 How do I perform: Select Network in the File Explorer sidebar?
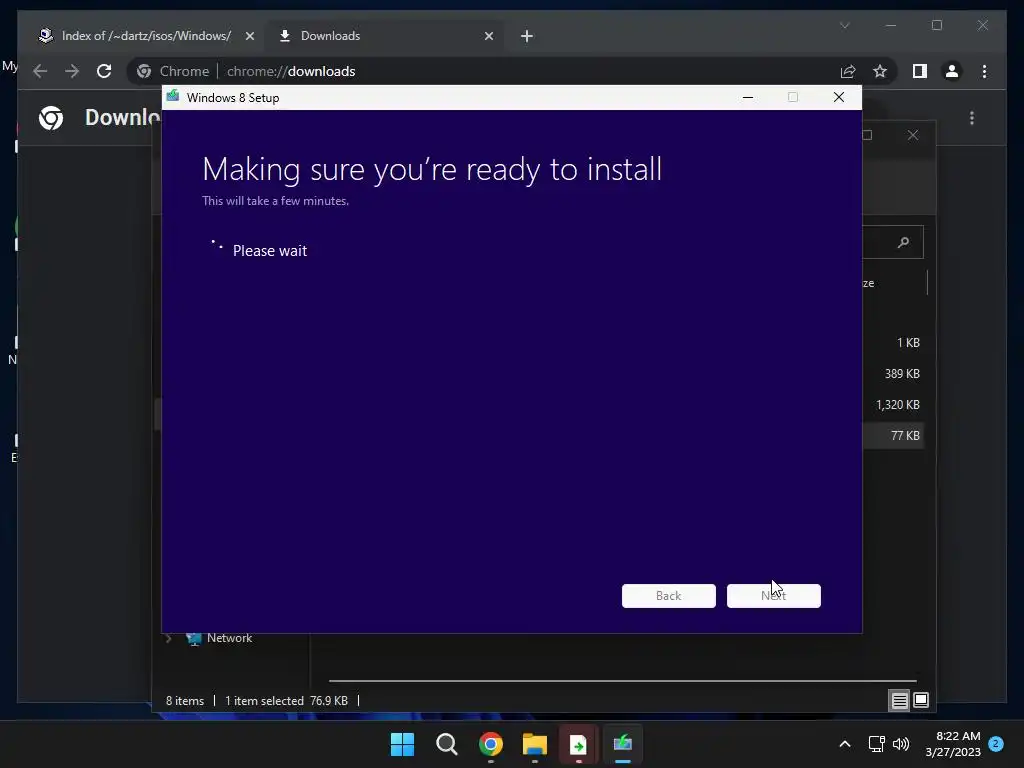click(x=229, y=638)
